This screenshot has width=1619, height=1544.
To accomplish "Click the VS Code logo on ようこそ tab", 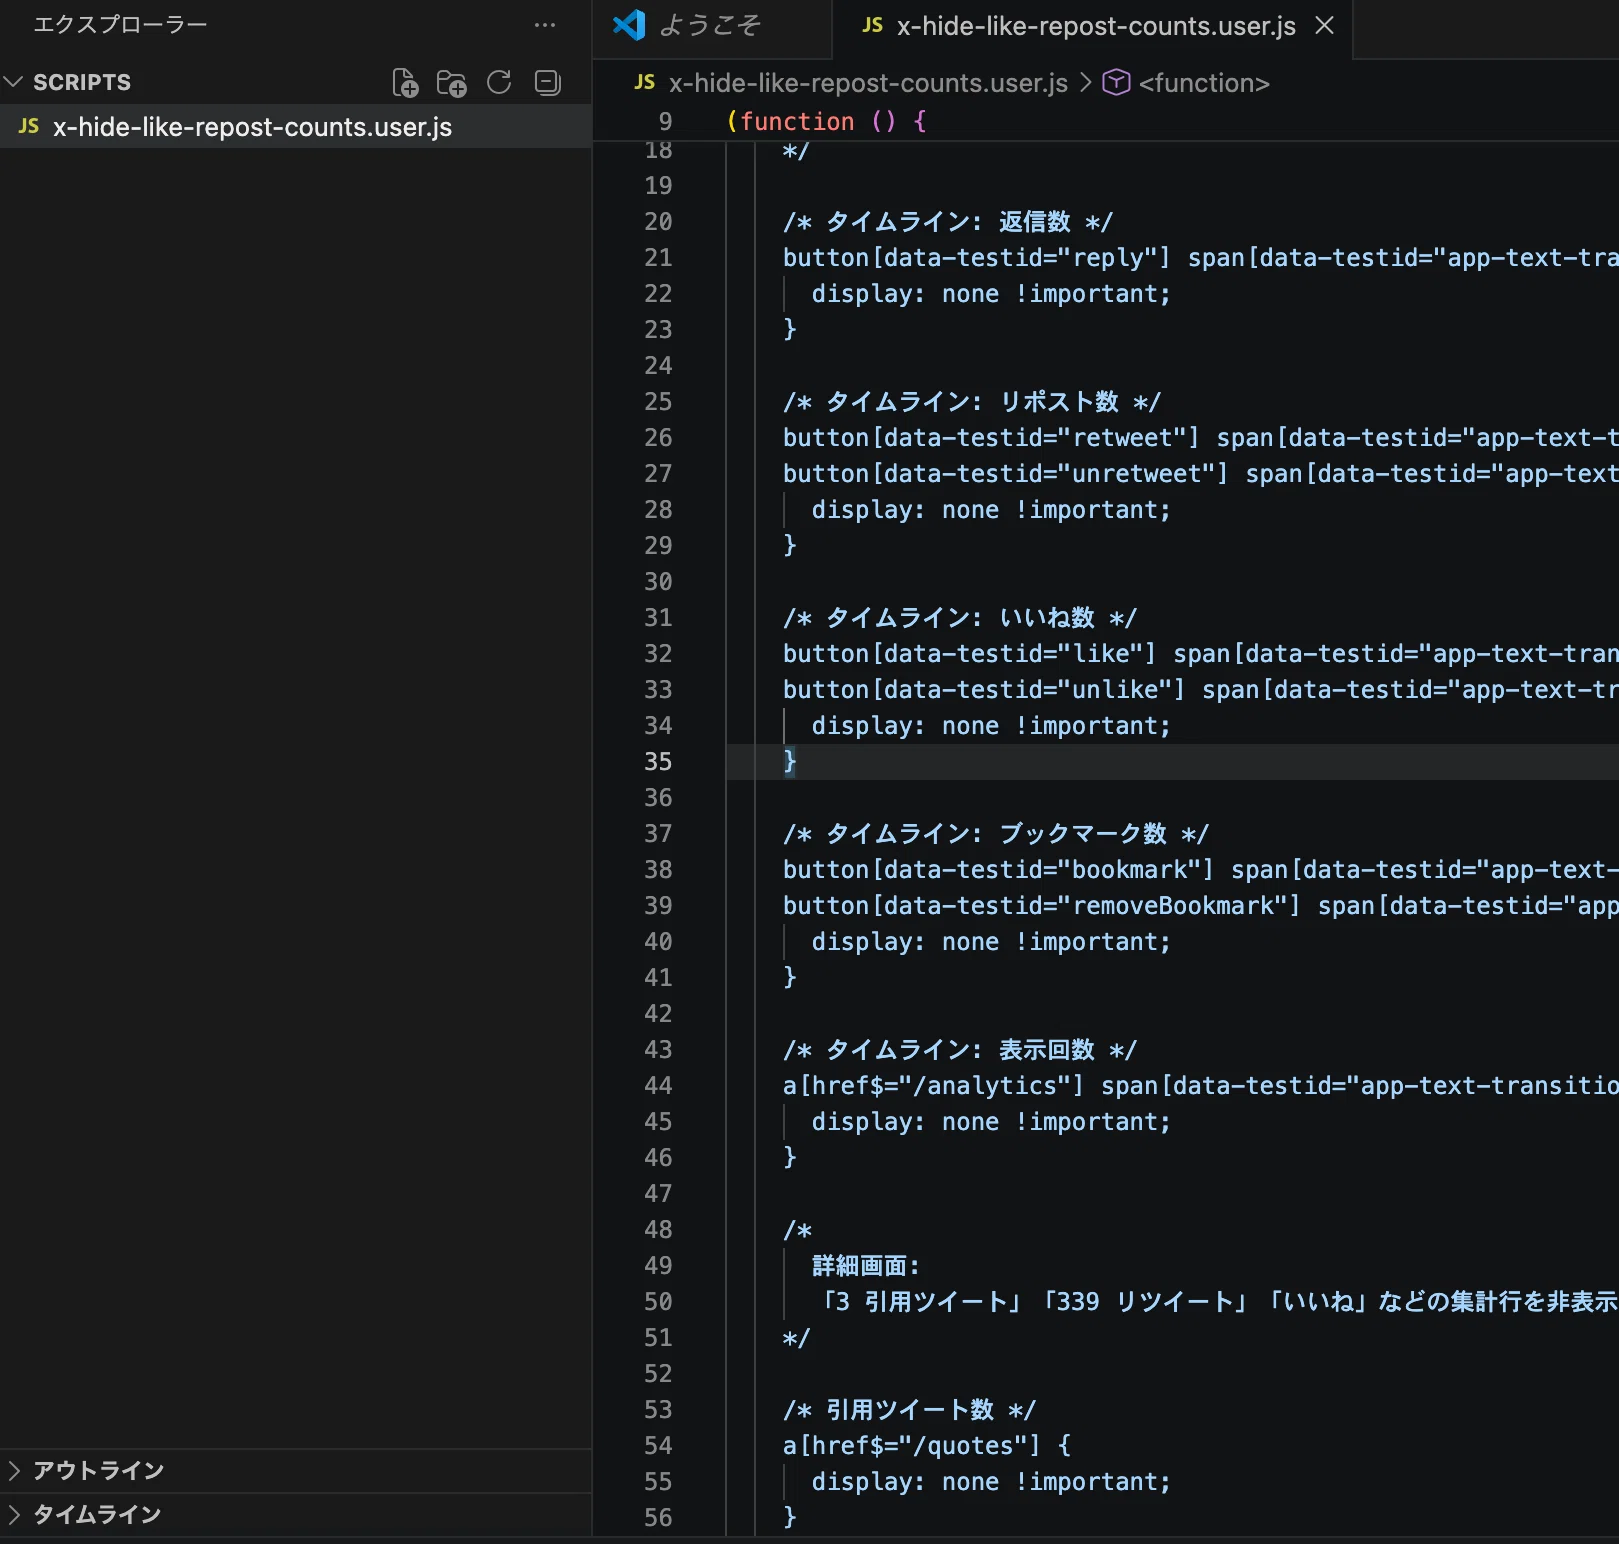I will tap(629, 25).
